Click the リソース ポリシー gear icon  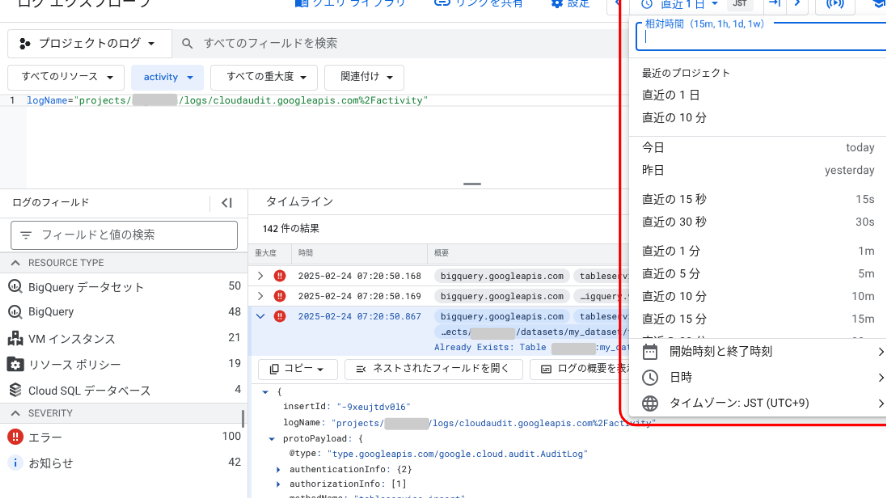pos(15,364)
